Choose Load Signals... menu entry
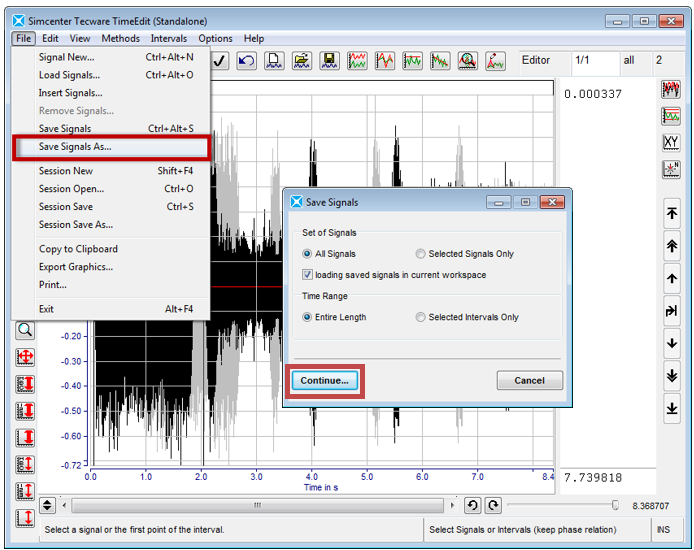The width and height of the screenshot is (694, 550). pos(112,75)
